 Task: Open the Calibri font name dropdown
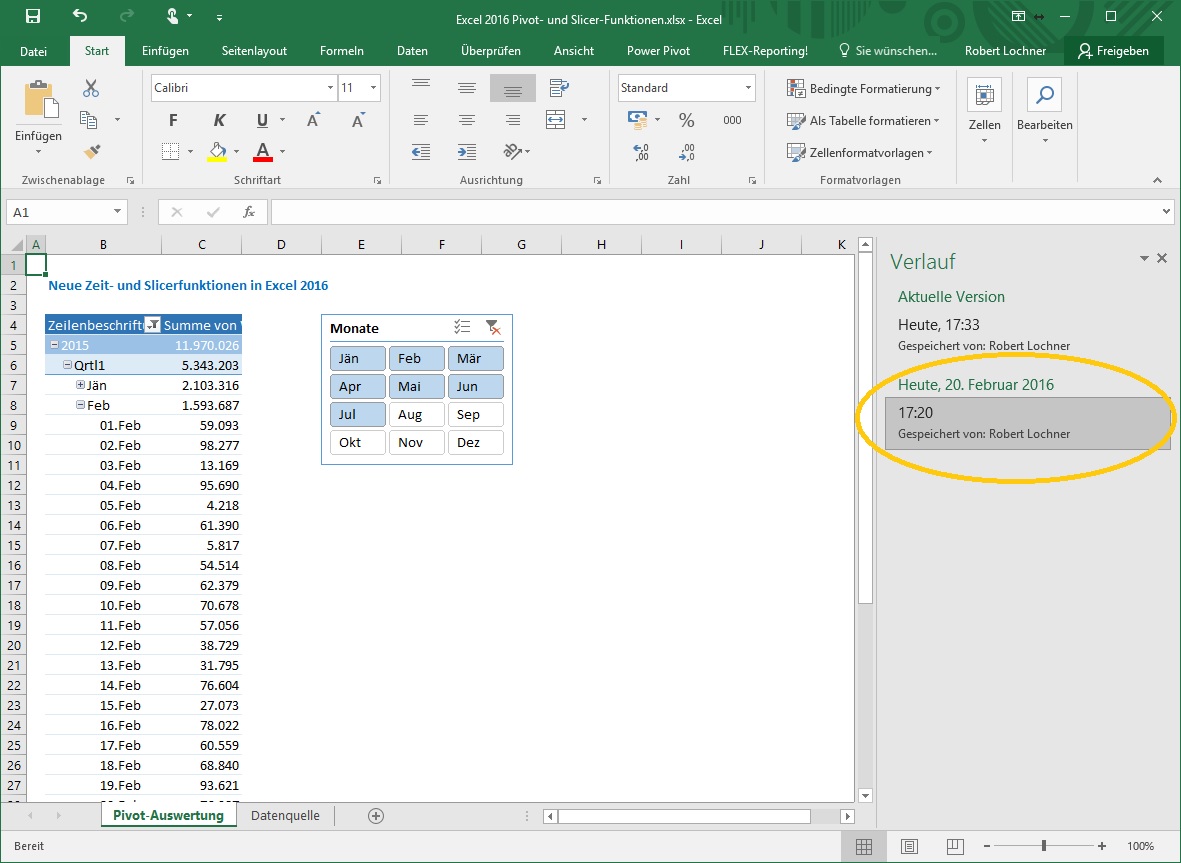pos(330,88)
